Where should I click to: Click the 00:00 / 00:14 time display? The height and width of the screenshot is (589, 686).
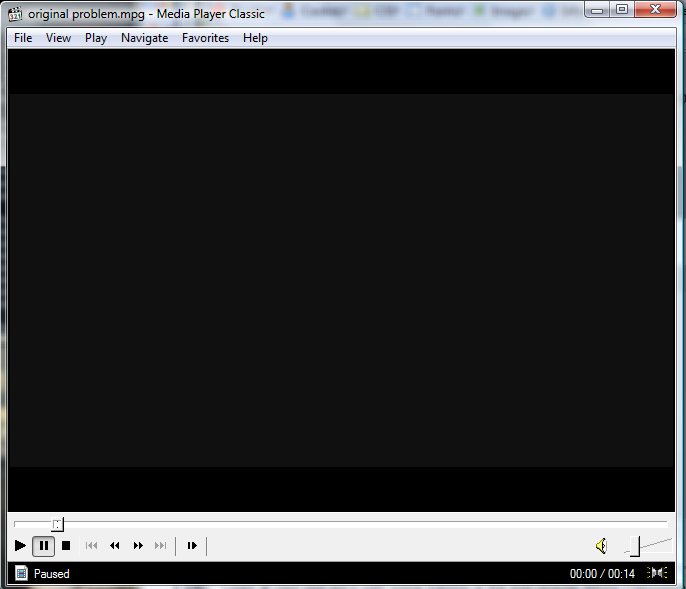pos(602,574)
